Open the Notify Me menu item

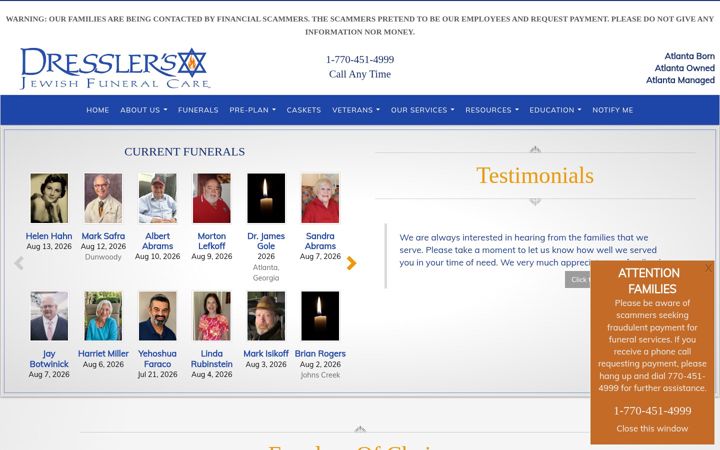click(x=613, y=110)
